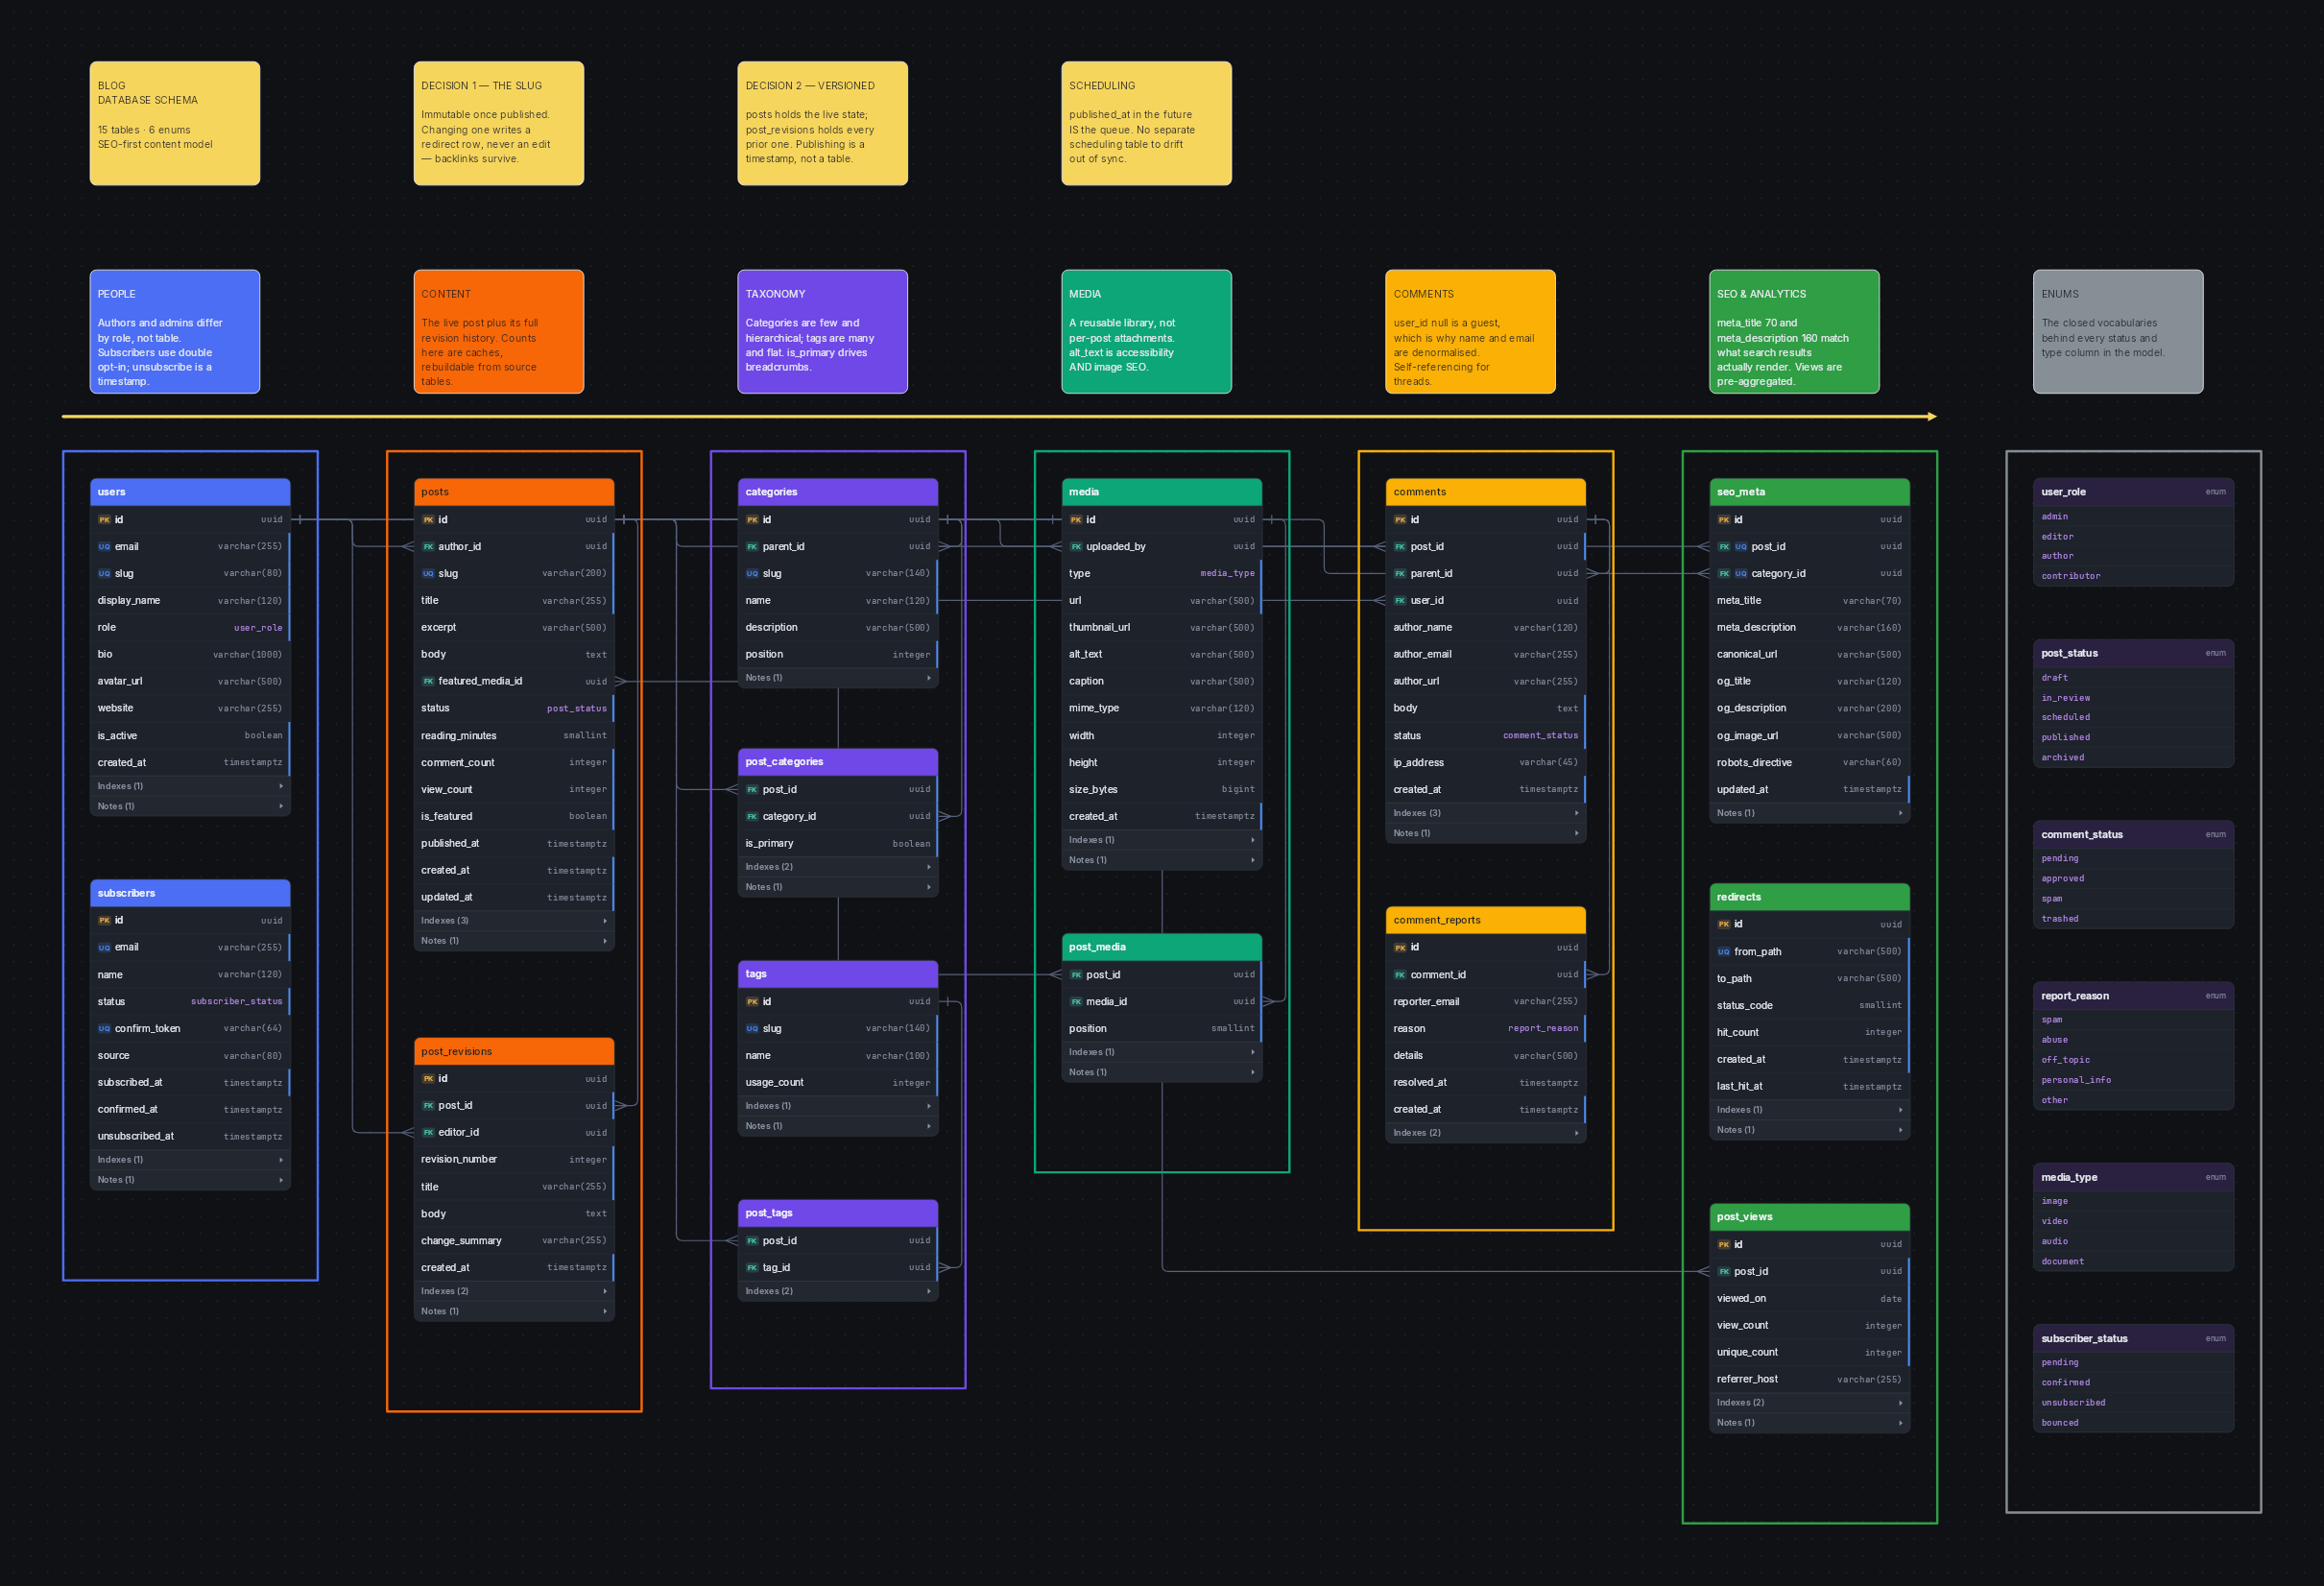Expand Indexes (3) in posts table
2324x1586 pixels.
[x=514, y=921]
